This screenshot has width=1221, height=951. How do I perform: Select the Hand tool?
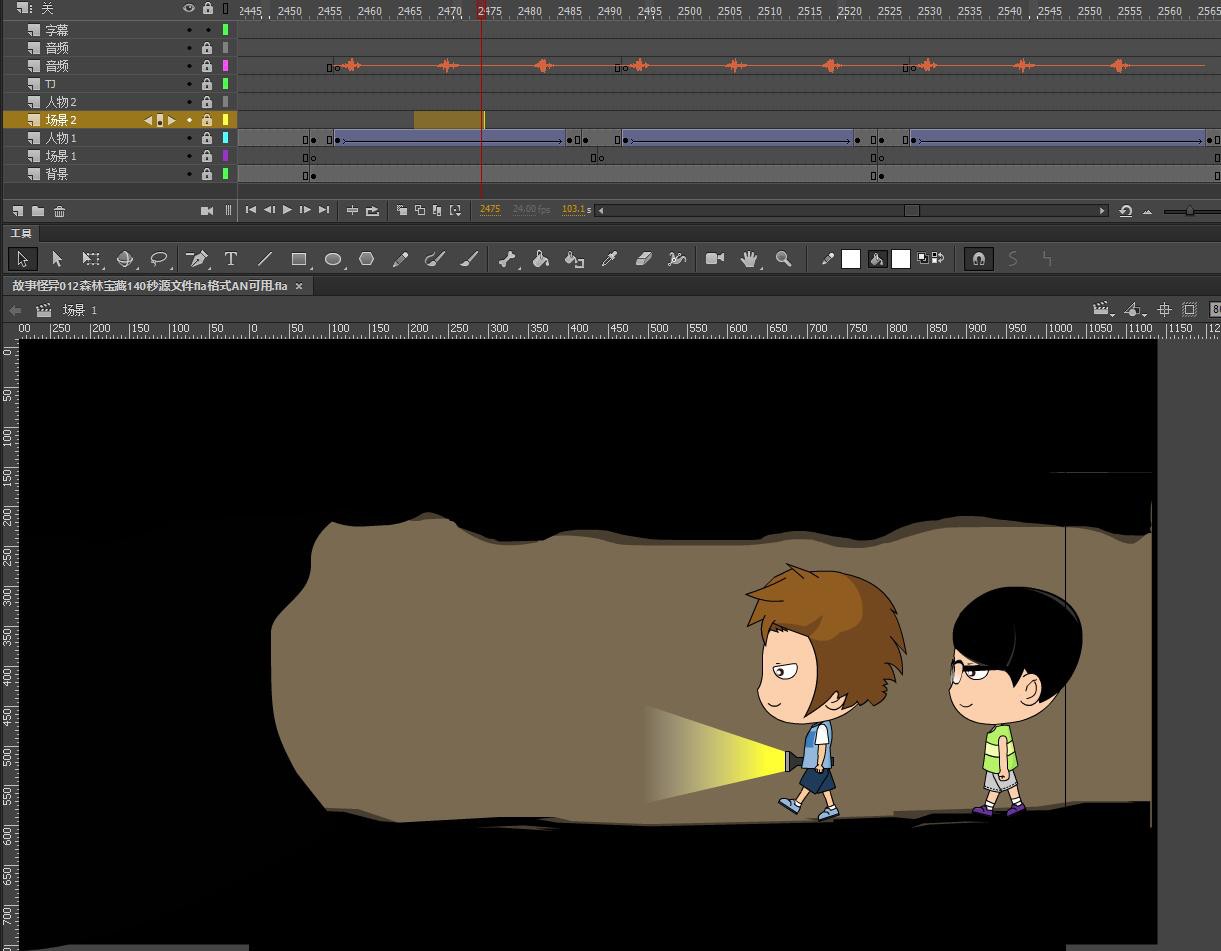749,259
